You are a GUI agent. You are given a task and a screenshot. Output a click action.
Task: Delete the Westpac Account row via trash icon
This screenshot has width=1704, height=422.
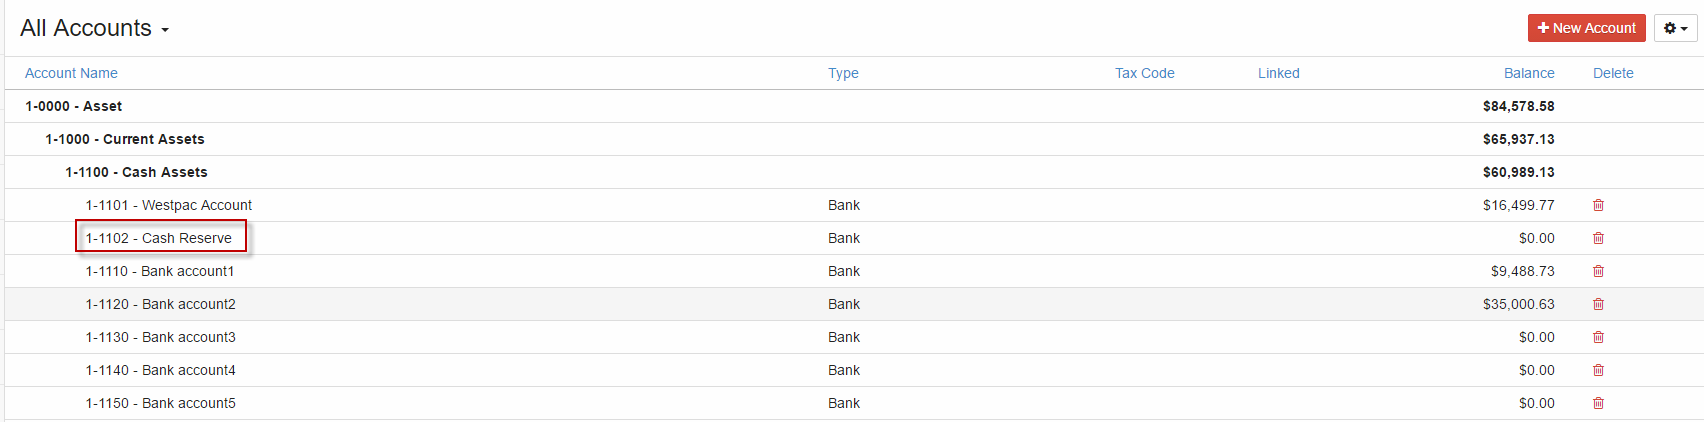1598,205
